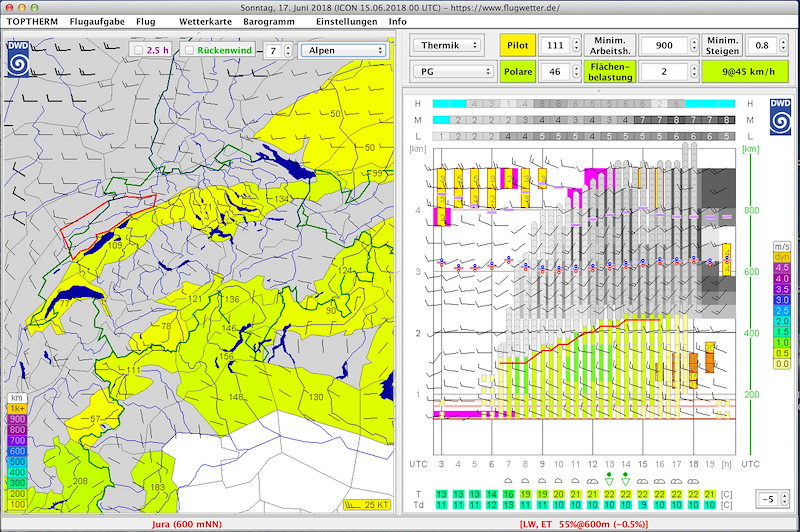Click the 0.0 m/s climb legend swatch
Screen dimensions: 800x532
click(782, 364)
